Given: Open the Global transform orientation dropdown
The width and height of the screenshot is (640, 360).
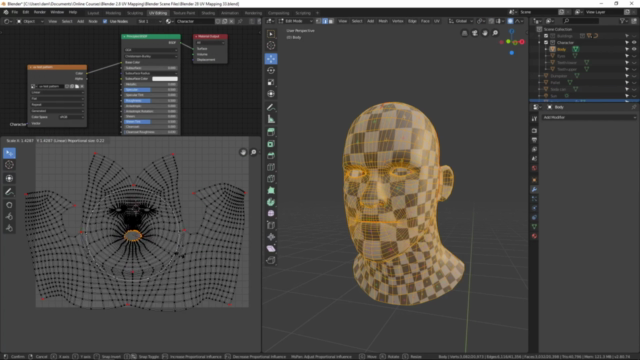Looking at the screenshot, I should [x=461, y=21].
